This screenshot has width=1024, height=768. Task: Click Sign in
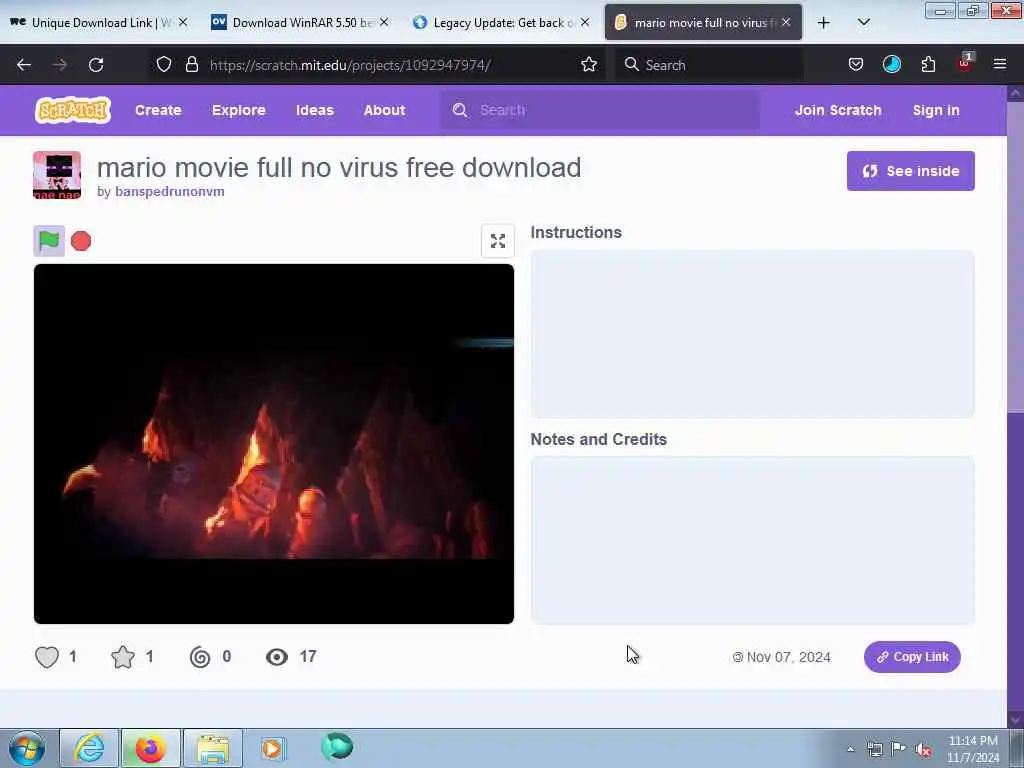pyautogui.click(x=936, y=110)
